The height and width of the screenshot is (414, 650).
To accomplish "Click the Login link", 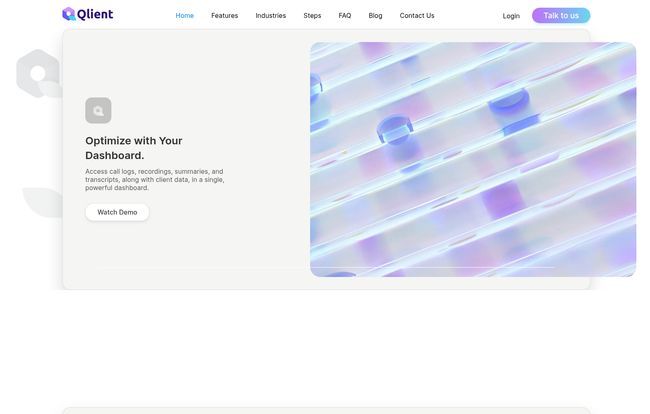I will (511, 16).
